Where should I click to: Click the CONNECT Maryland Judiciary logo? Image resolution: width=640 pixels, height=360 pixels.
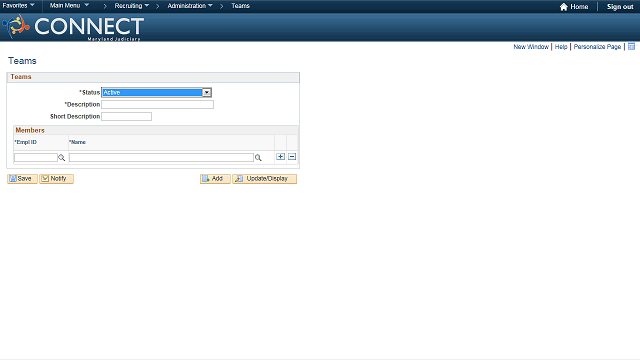[x=73, y=27]
